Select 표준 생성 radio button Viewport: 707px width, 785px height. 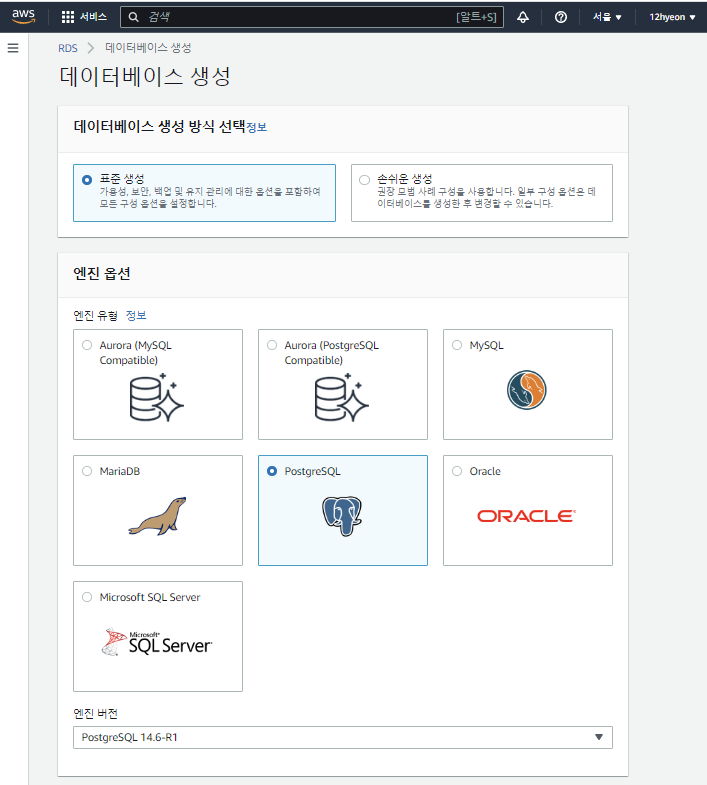tap(87, 180)
